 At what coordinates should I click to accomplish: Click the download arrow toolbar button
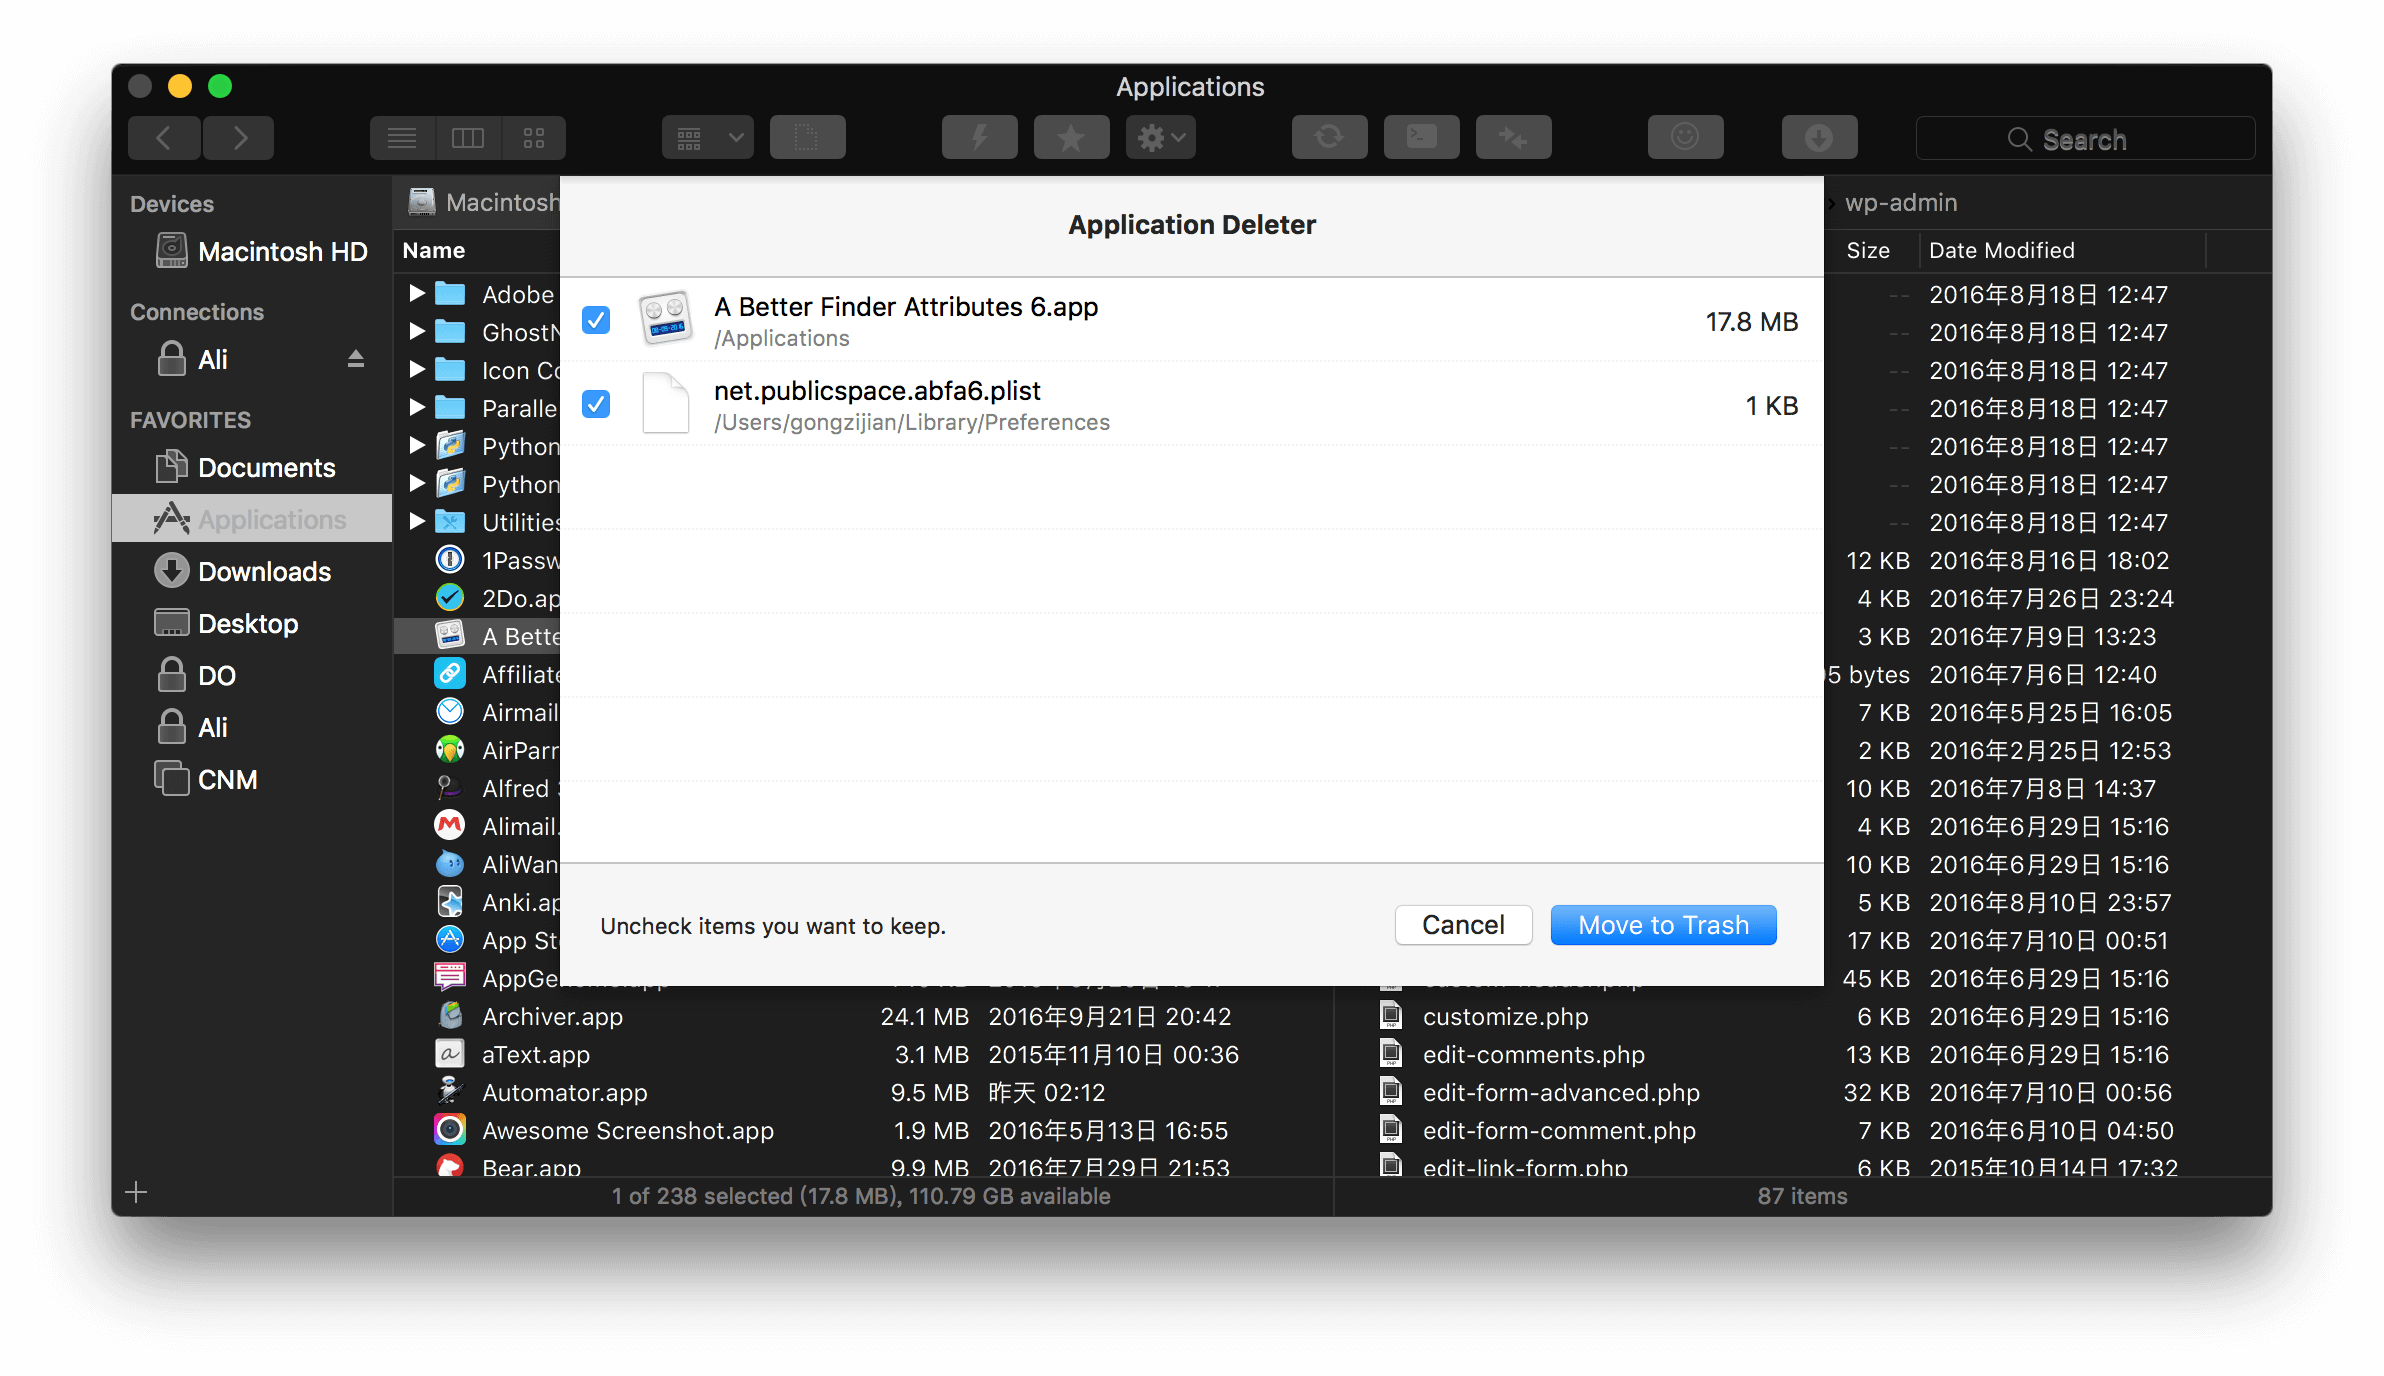pyautogui.click(x=1819, y=138)
